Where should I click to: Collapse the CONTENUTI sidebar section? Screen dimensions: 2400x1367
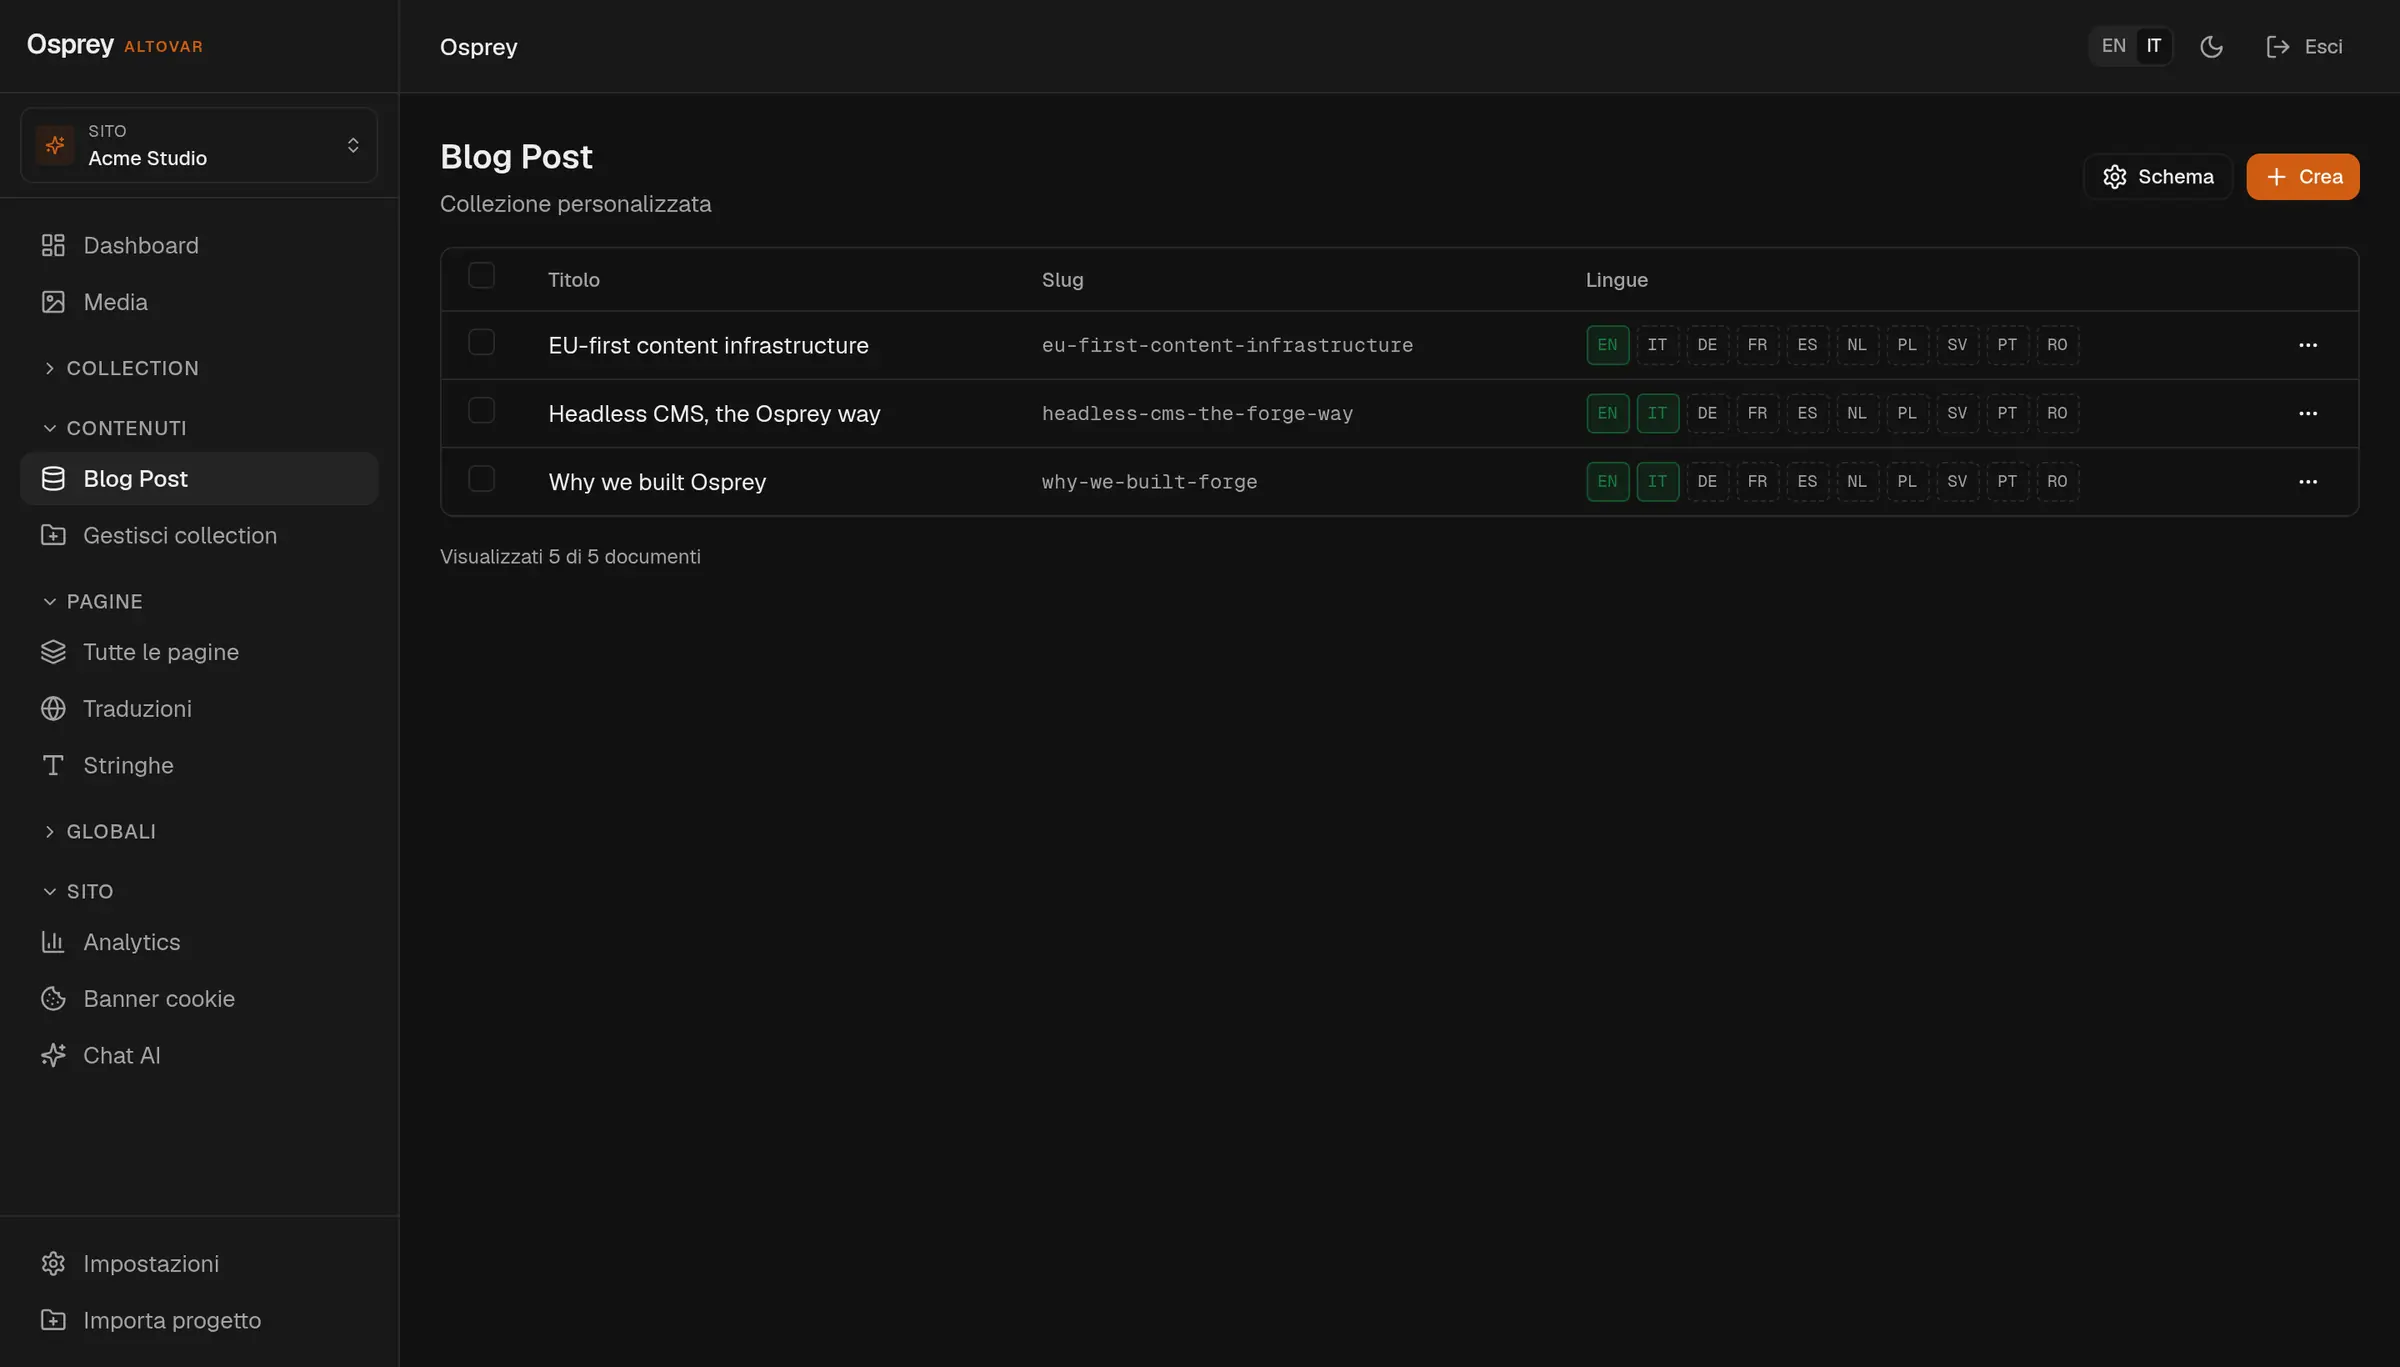(x=114, y=428)
